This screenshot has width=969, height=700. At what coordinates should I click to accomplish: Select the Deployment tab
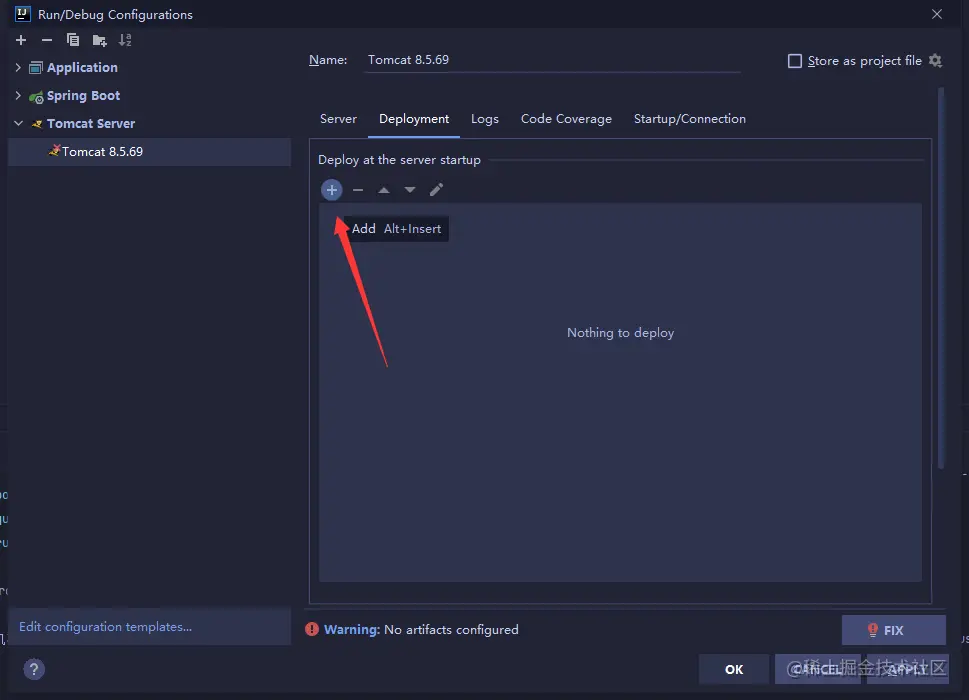point(414,119)
